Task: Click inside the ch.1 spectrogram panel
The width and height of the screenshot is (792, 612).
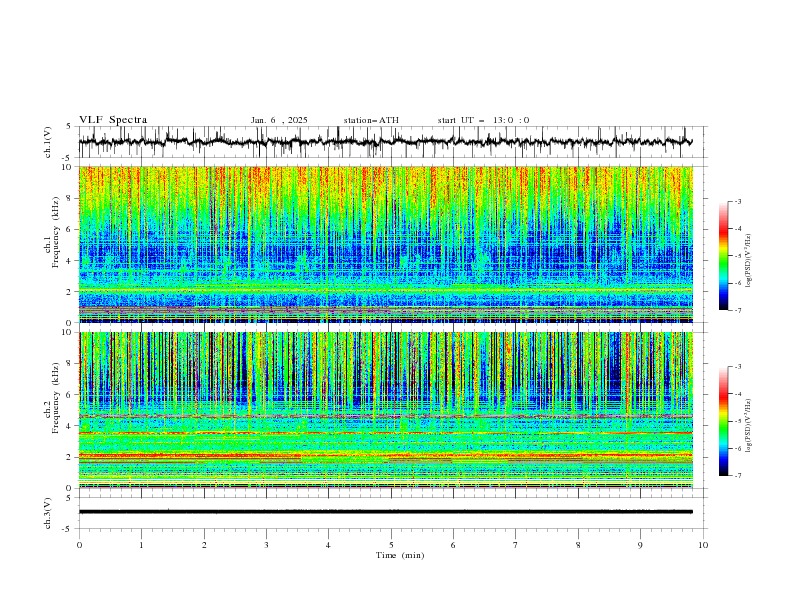Action: pyautogui.click(x=385, y=244)
